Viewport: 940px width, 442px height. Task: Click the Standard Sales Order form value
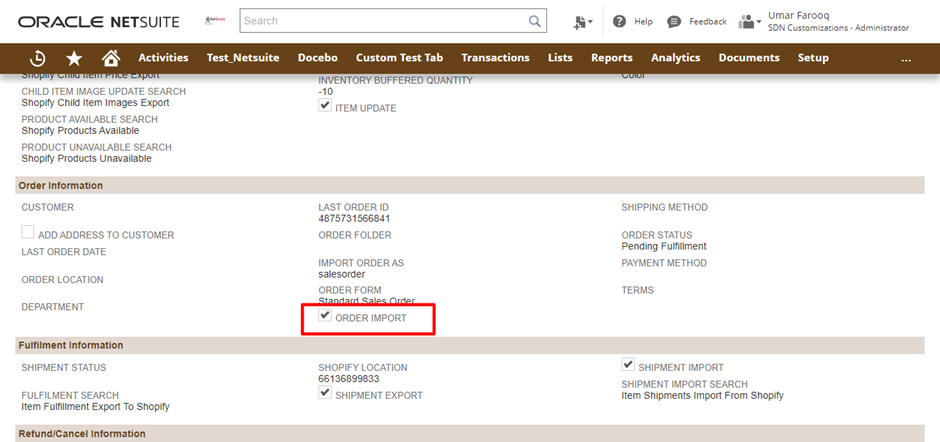pyautogui.click(x=366, y=301)
